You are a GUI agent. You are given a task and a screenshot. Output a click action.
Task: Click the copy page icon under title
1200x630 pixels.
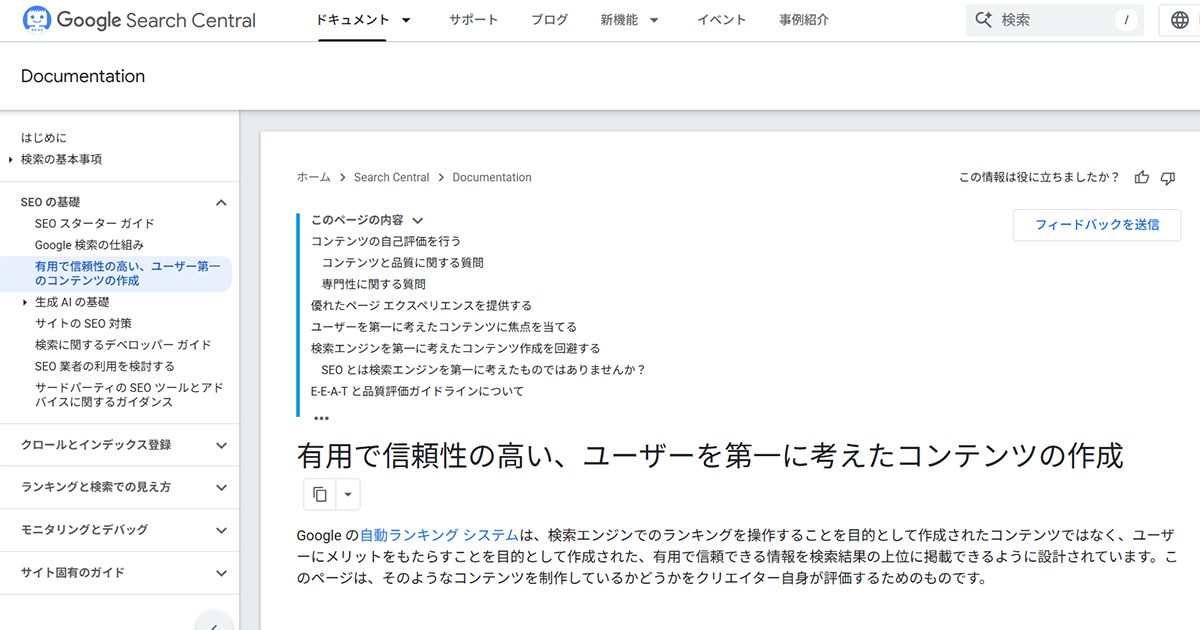(320, 494)
